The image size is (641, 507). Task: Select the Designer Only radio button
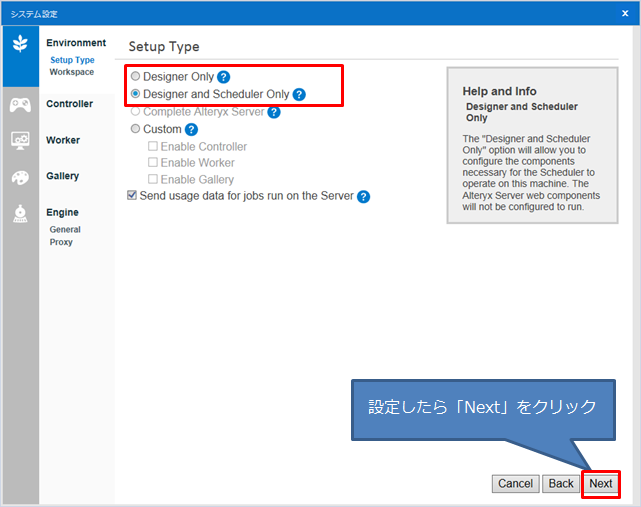(136, 77)
